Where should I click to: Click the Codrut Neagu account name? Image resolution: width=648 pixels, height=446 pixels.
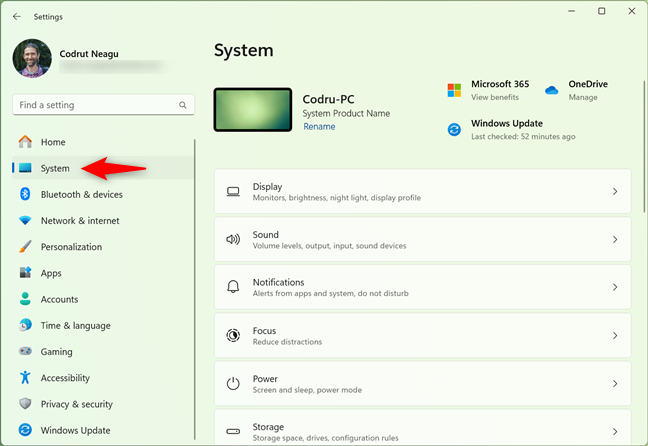click(89, 54)
